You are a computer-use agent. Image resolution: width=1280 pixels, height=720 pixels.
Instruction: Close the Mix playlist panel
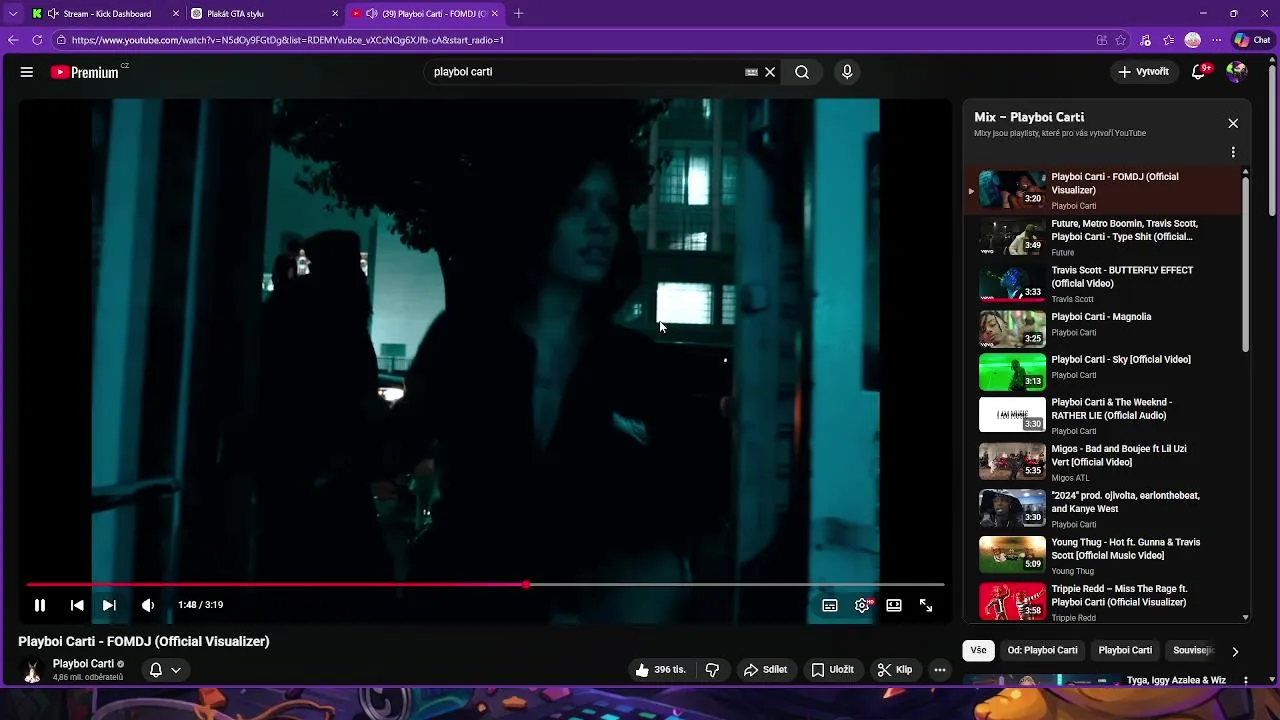pyautogui.click(x=1233, y=123)
